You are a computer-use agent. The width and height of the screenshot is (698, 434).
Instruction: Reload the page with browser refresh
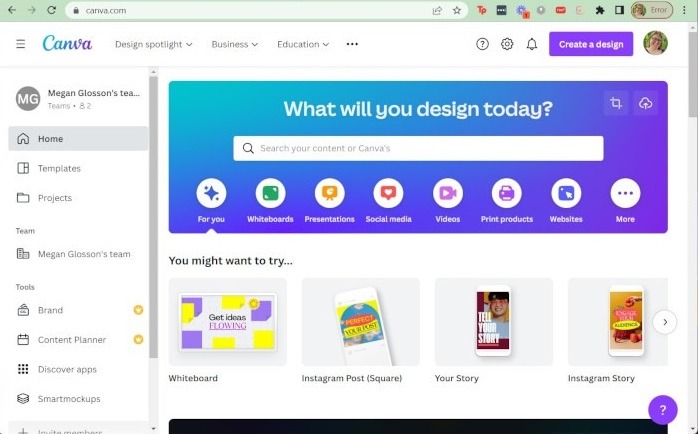pyautogui.click(x=51, y=10)
